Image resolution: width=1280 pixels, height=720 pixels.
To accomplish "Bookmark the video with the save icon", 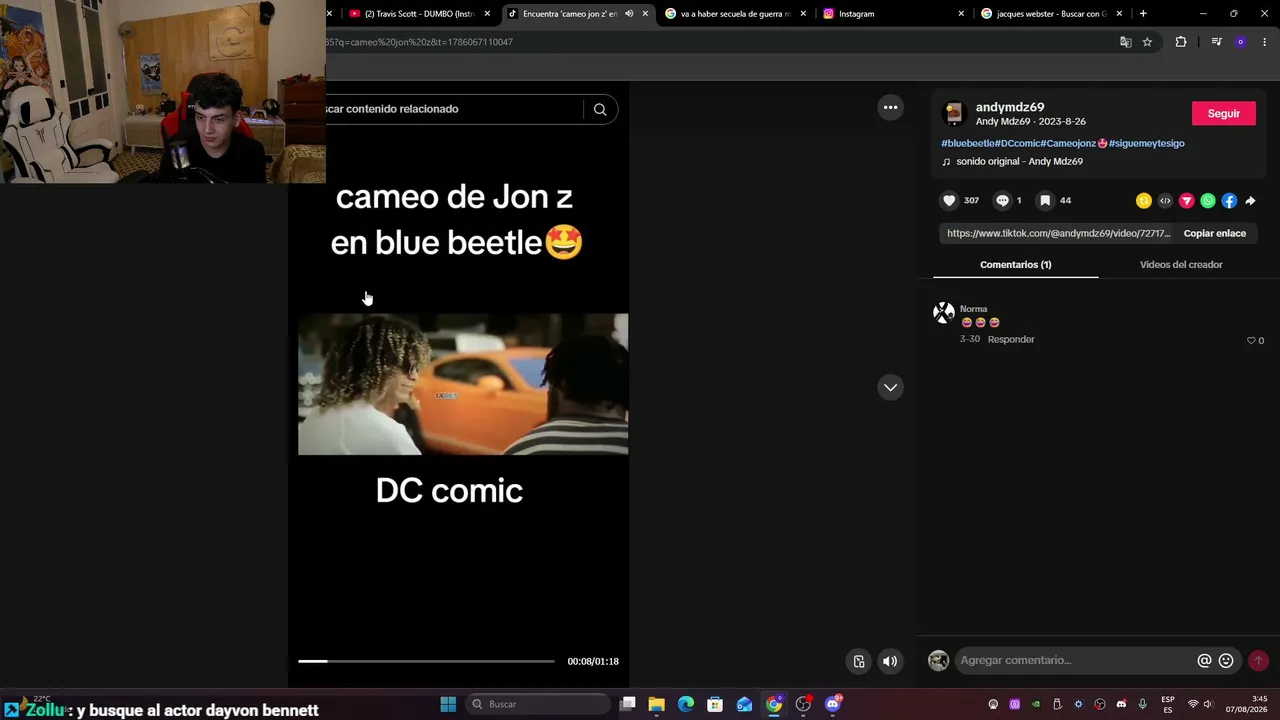I will [1045, 201].
